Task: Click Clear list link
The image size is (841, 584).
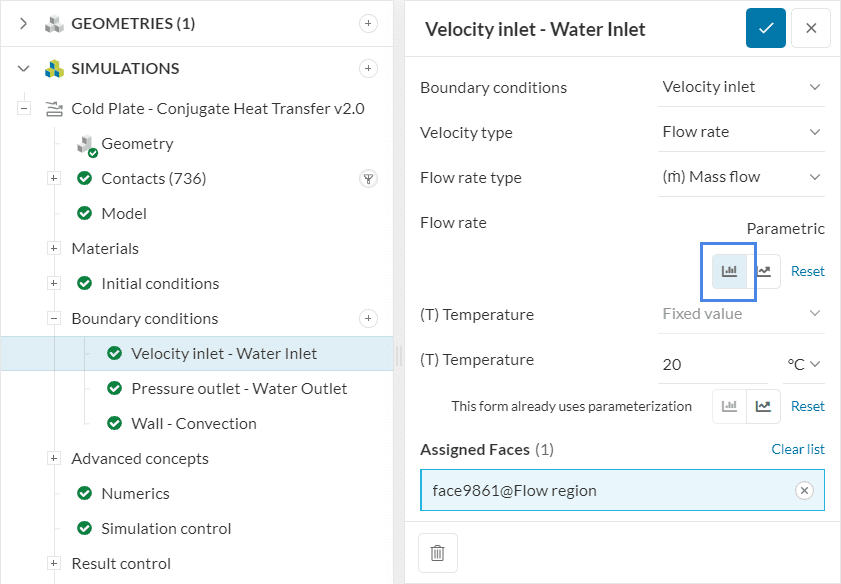Action: click(797, 449)
